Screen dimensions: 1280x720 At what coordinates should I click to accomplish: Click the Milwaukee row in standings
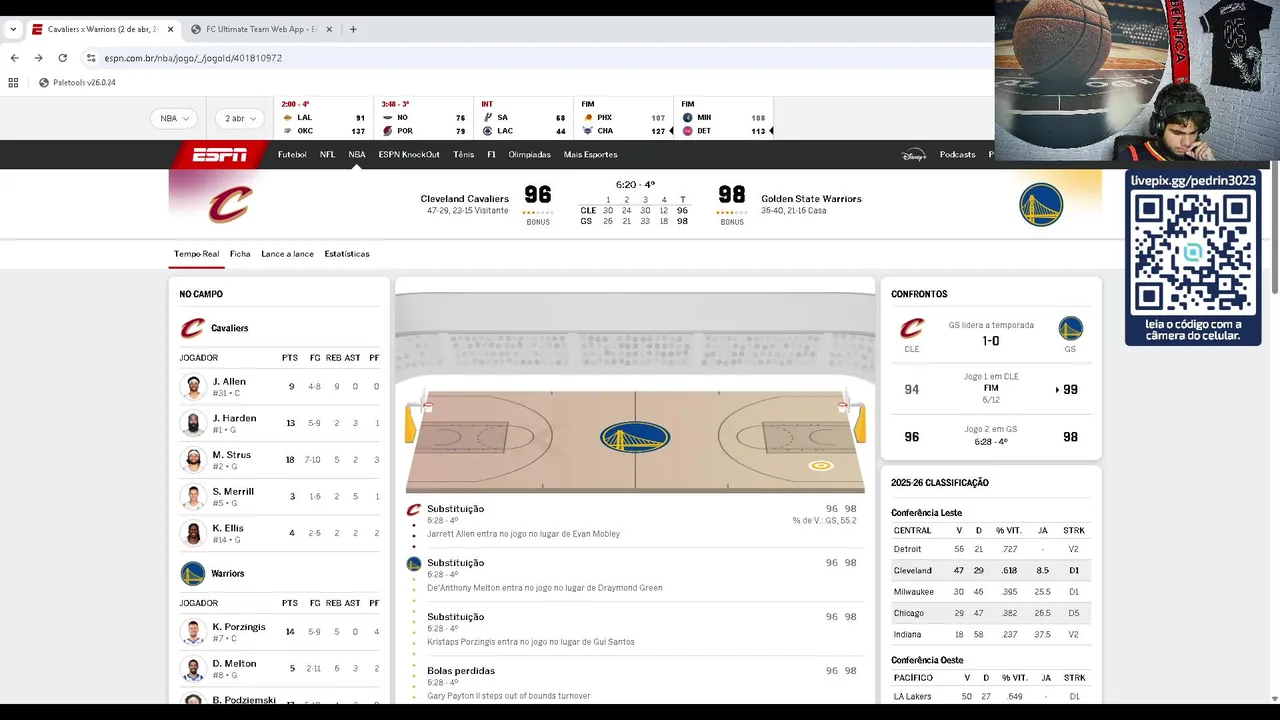[990, 592]
